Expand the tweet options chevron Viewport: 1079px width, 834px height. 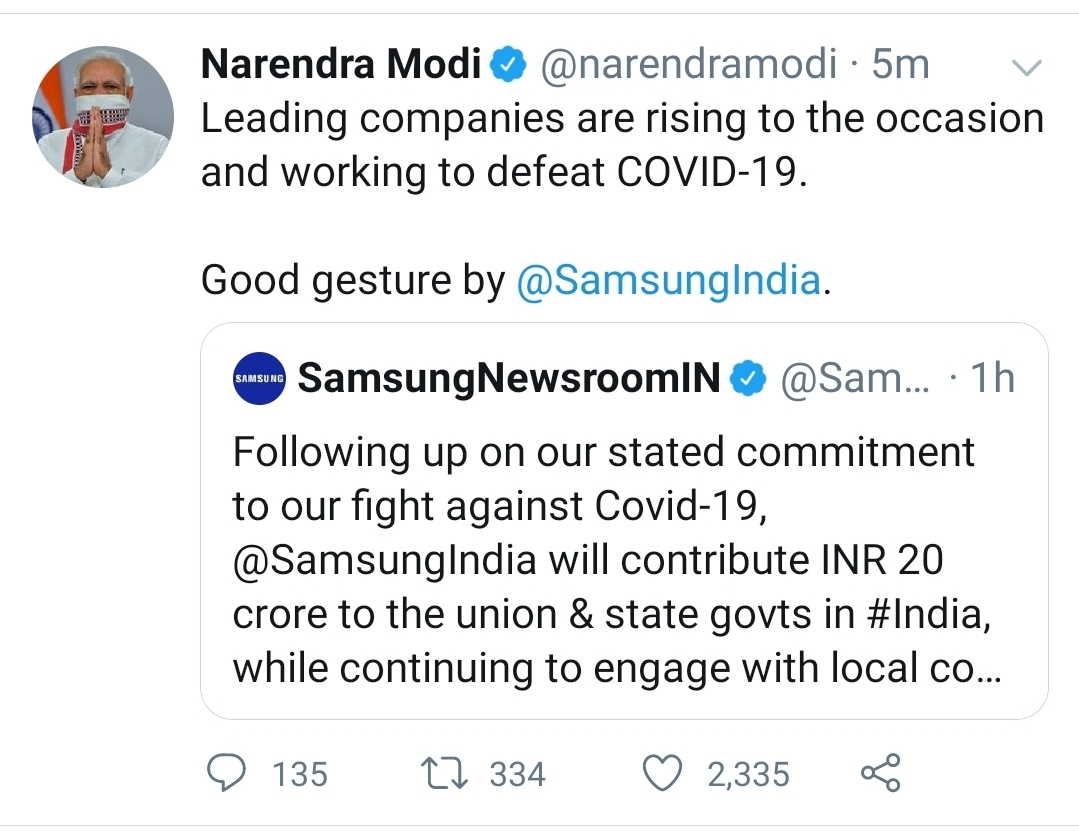[x=1027, y=67]
